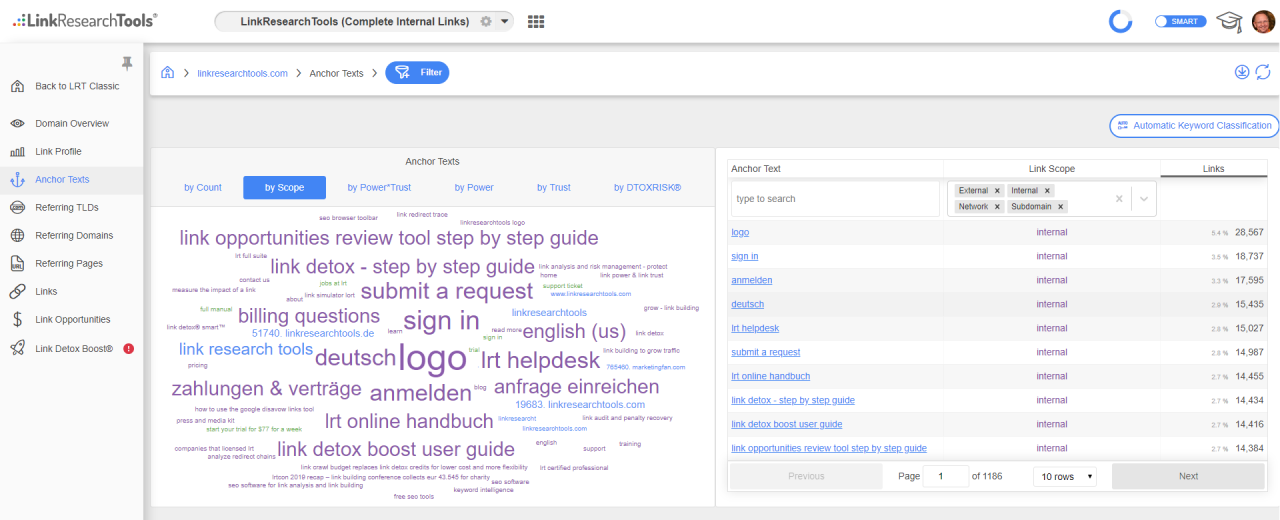Click the Links chain icon

17,292
